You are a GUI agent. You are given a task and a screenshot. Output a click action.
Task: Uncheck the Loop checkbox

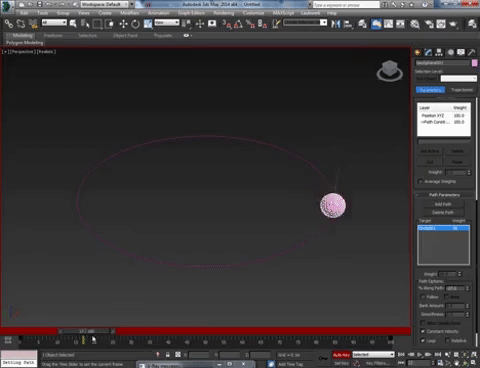click(x=423, y=341)
